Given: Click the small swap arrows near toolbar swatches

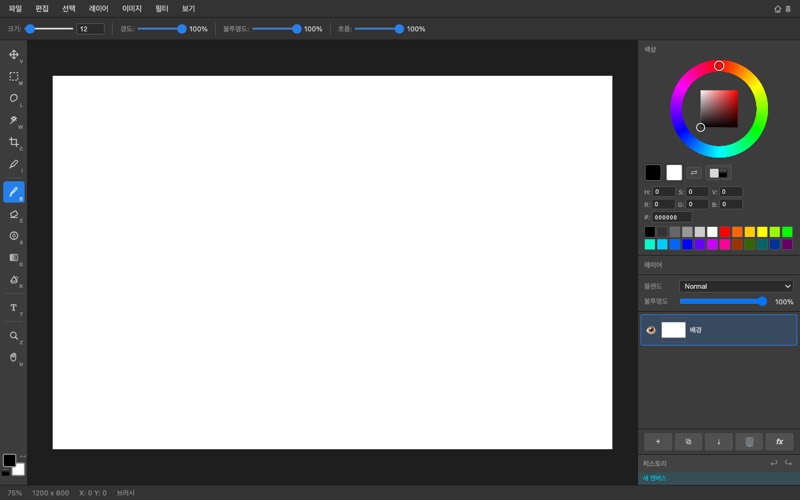Looking at the screenshot, I should (x=22, y=457).
